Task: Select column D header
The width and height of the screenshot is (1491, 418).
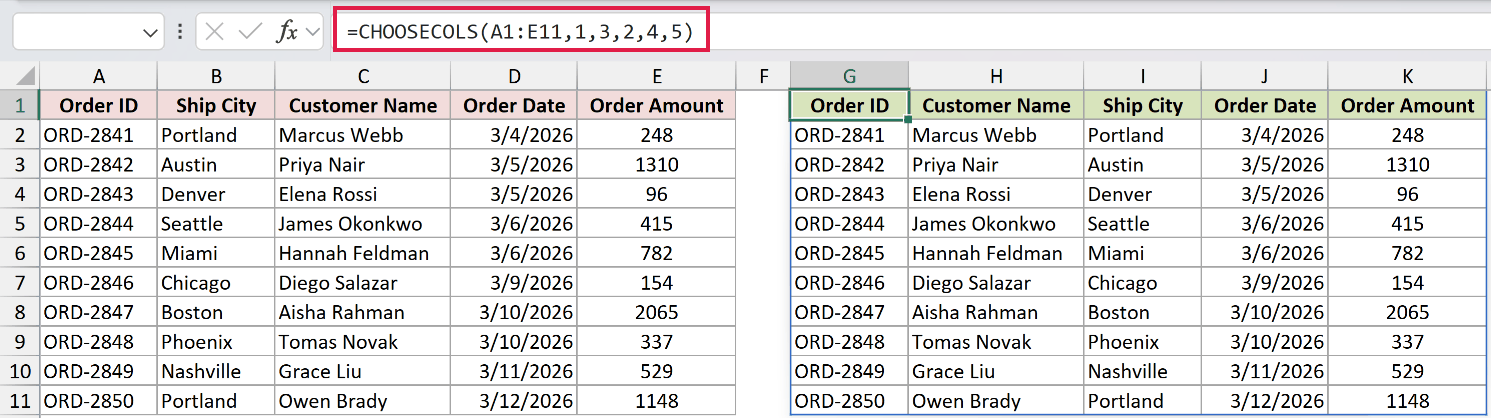Action: click(x=514, y=76)
